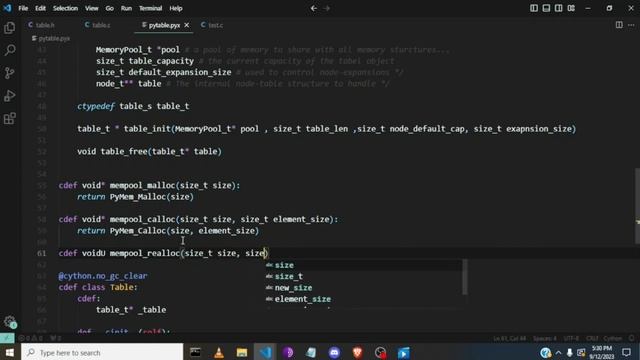Image resolution: width=640 pixels, height=360 pixels.
Task: Change the Cython language mode
Action: (x=612, y=338)
